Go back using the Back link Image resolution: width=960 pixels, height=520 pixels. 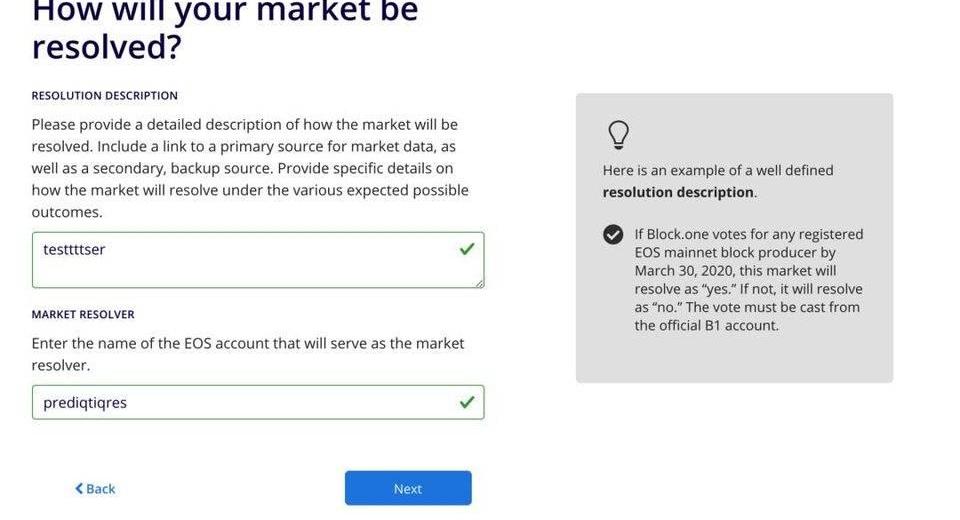(x=96, y=489)
